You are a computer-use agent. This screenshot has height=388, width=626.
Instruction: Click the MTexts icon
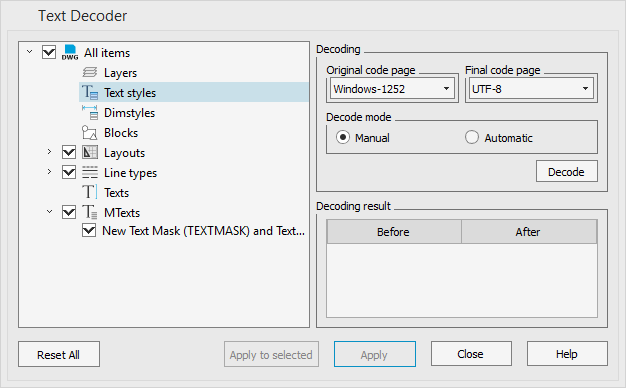point(90,212)
